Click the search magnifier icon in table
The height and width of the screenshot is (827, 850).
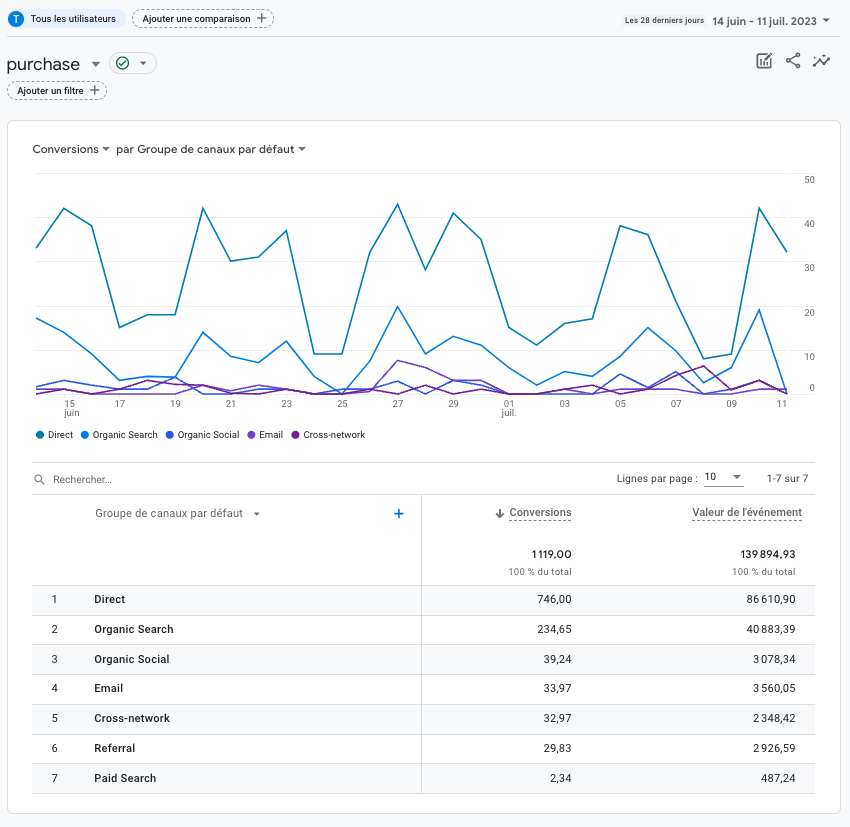(x=40, y=479)
